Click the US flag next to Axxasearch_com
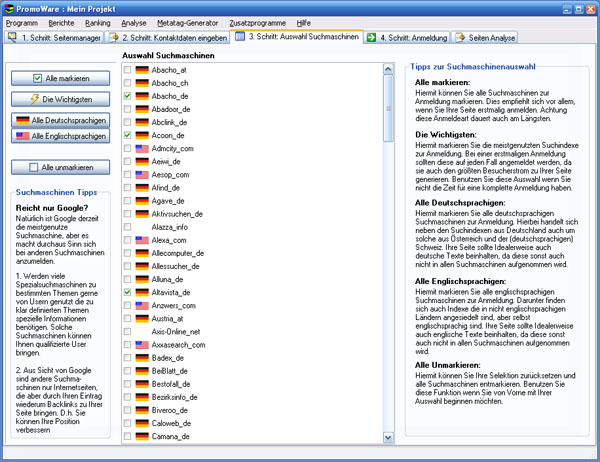Viewport: 600px width, 462px height. [x=142, y=345]
